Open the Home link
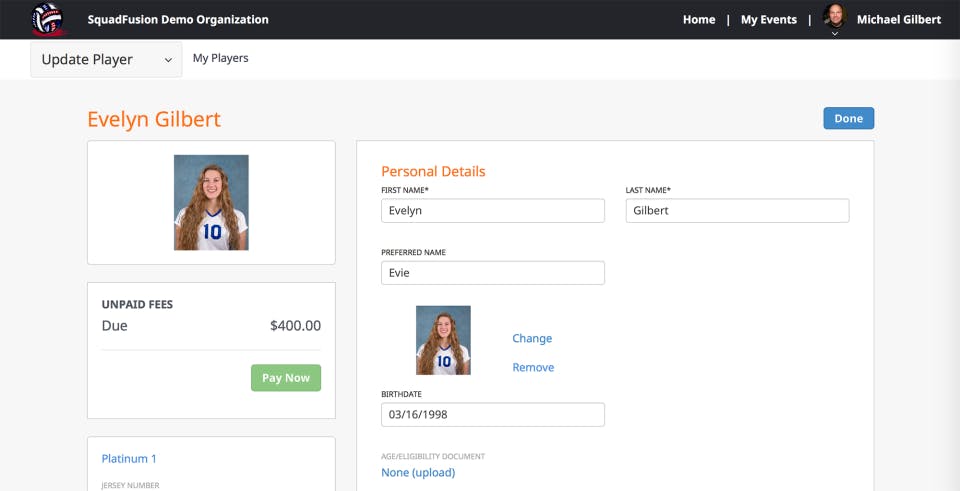 coord(699,20)
